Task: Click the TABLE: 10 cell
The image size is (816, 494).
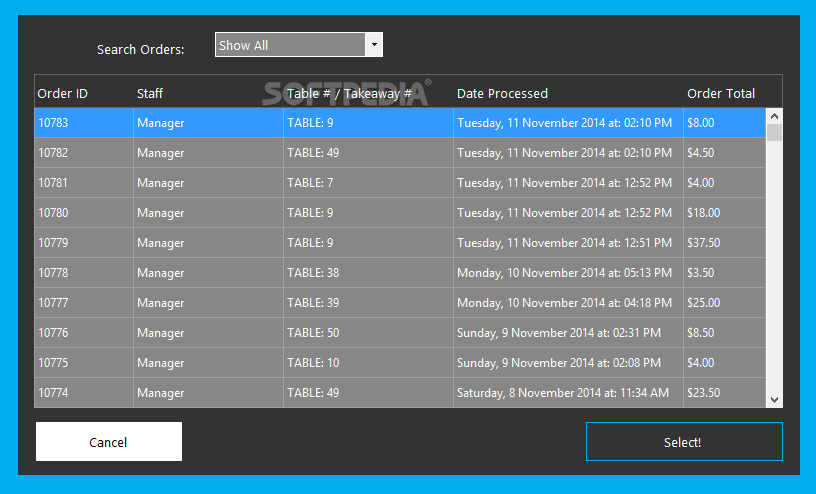Action: [x=368, y=363]
